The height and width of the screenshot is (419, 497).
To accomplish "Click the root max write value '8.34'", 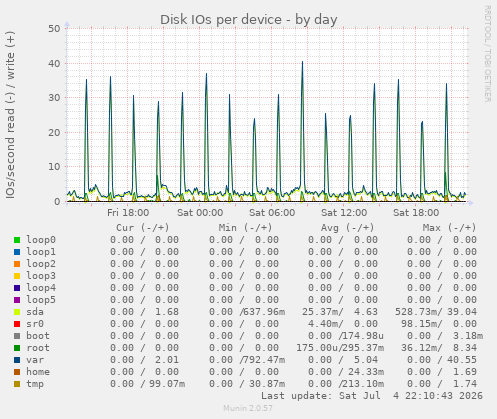I will click(x=465, y=348).
